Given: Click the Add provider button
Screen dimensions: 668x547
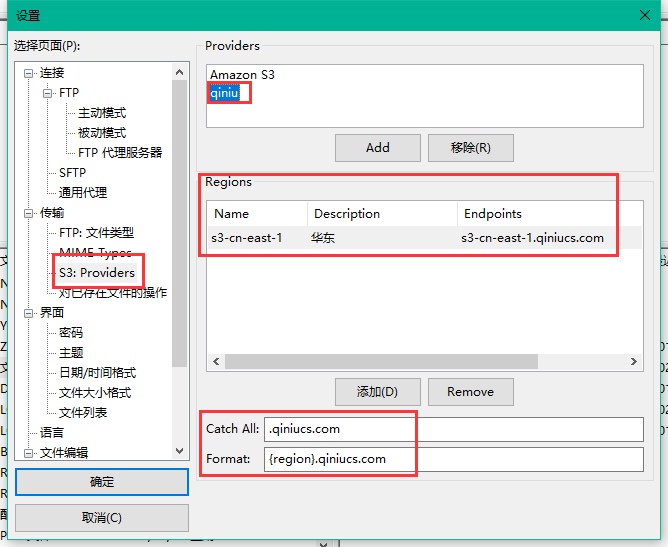Looking at the screenshot, I should tap(378, 148).
